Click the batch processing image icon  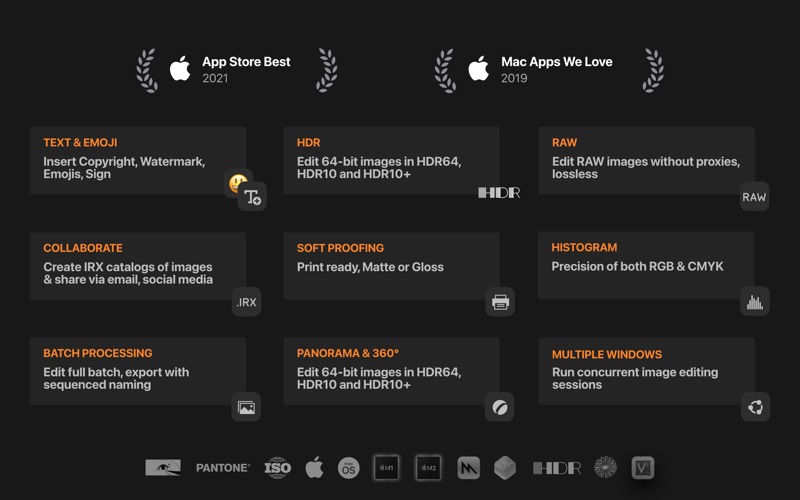pos(246,407)
